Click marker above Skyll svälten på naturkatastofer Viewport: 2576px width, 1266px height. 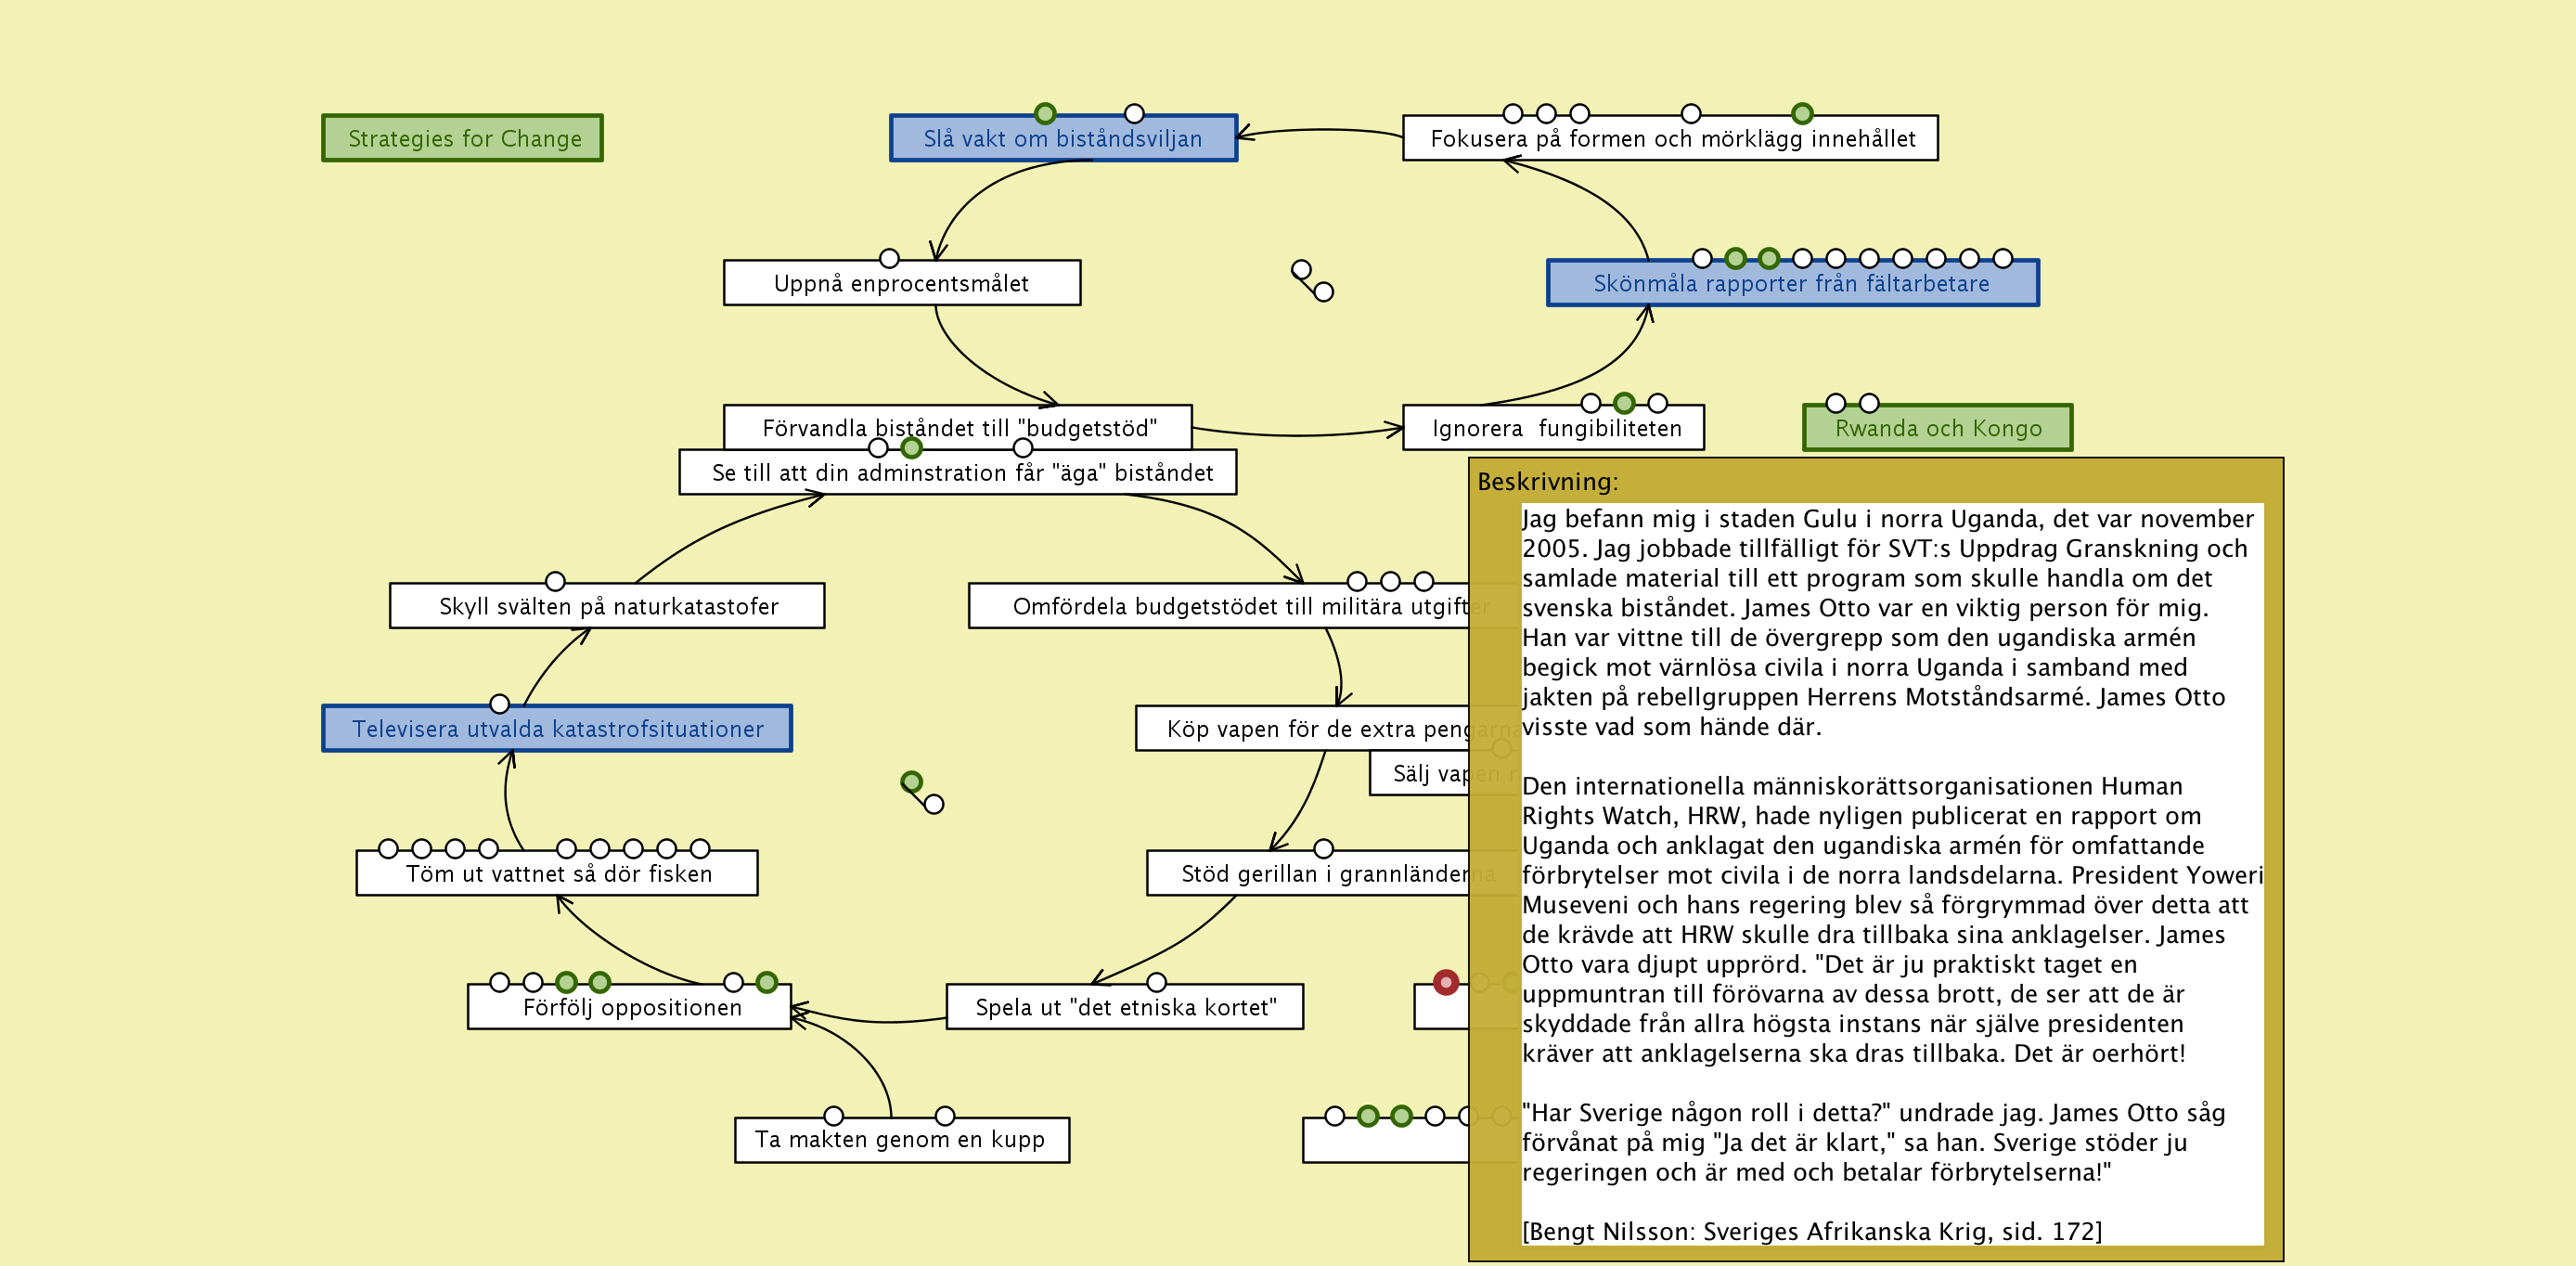pos(555,581)
